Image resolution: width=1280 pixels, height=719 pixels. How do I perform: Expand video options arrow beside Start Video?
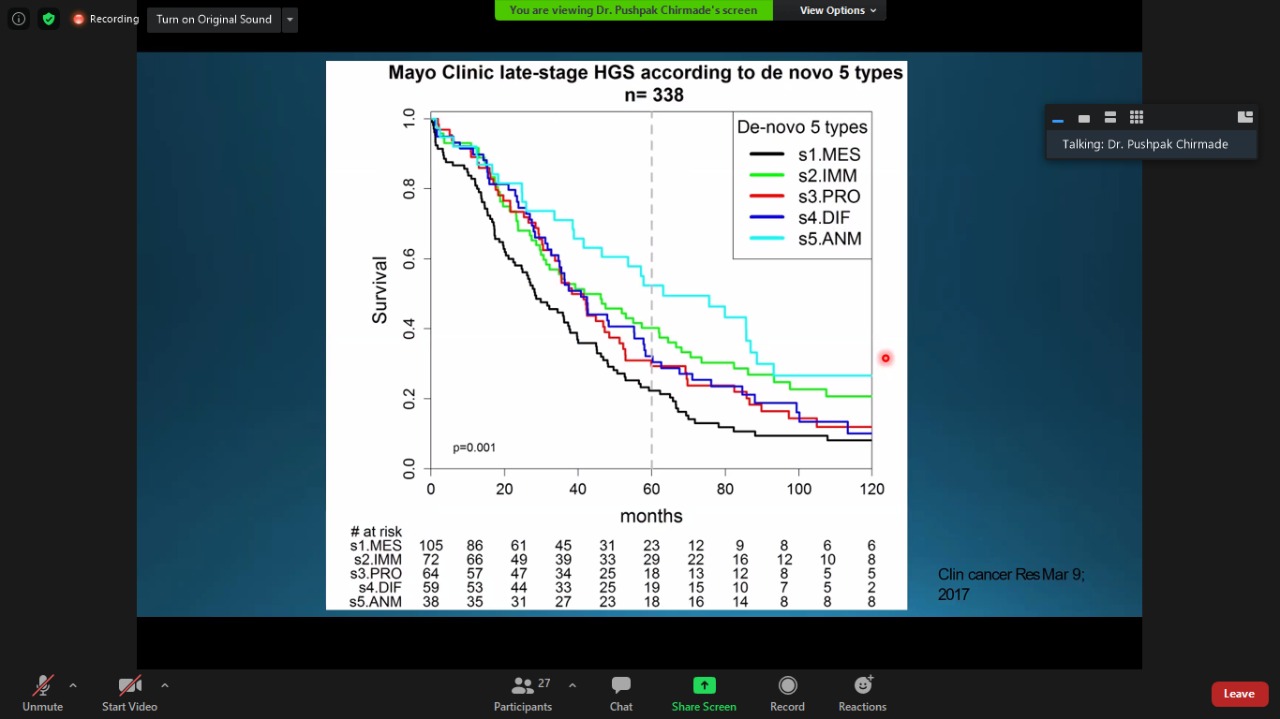164,685
